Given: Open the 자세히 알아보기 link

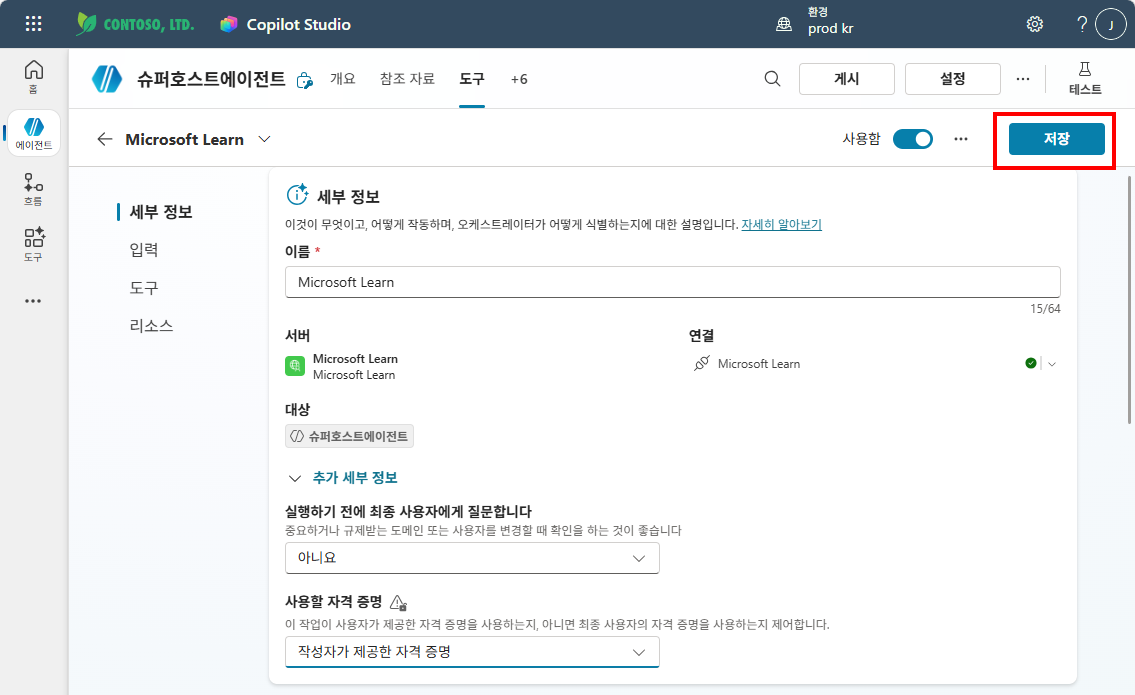Looking at the screenshot, I should (782, 224).
